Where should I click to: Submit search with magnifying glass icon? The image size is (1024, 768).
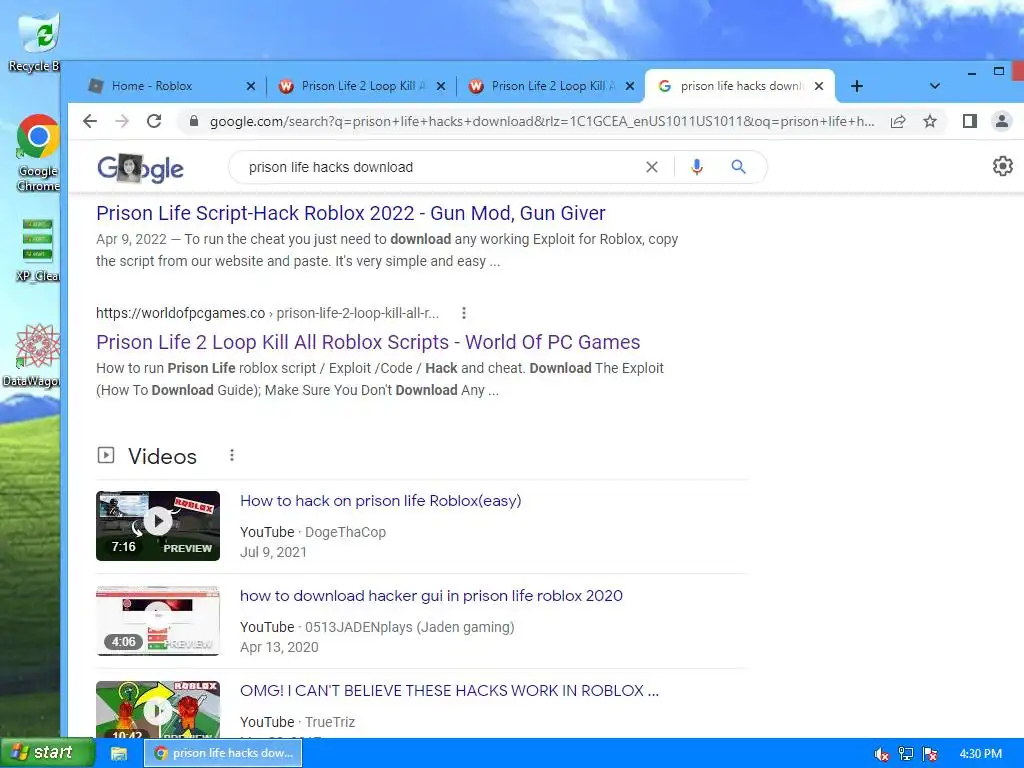738,167
